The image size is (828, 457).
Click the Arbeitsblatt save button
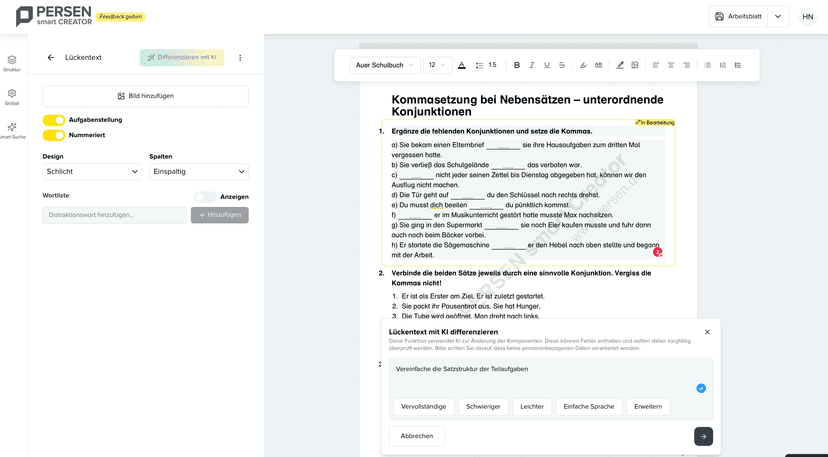click(x=738, y=16)
